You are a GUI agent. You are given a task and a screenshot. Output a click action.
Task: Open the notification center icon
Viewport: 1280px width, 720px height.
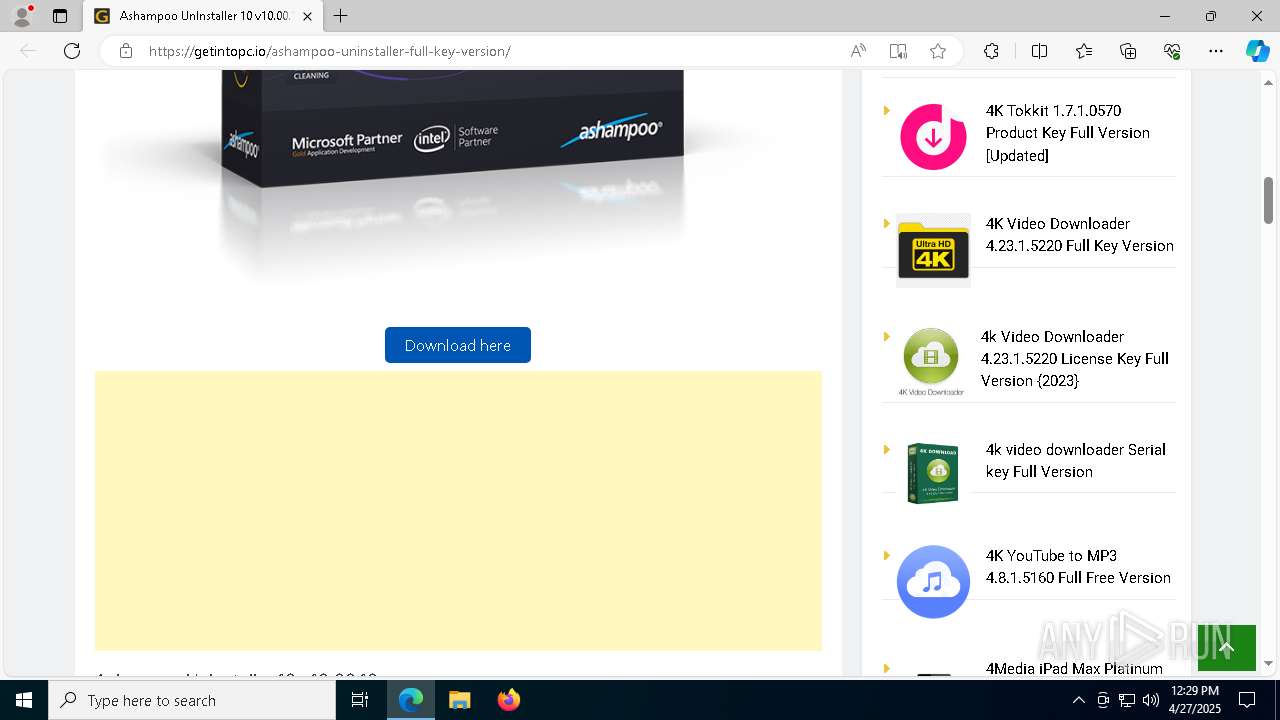pos(1247,700)
